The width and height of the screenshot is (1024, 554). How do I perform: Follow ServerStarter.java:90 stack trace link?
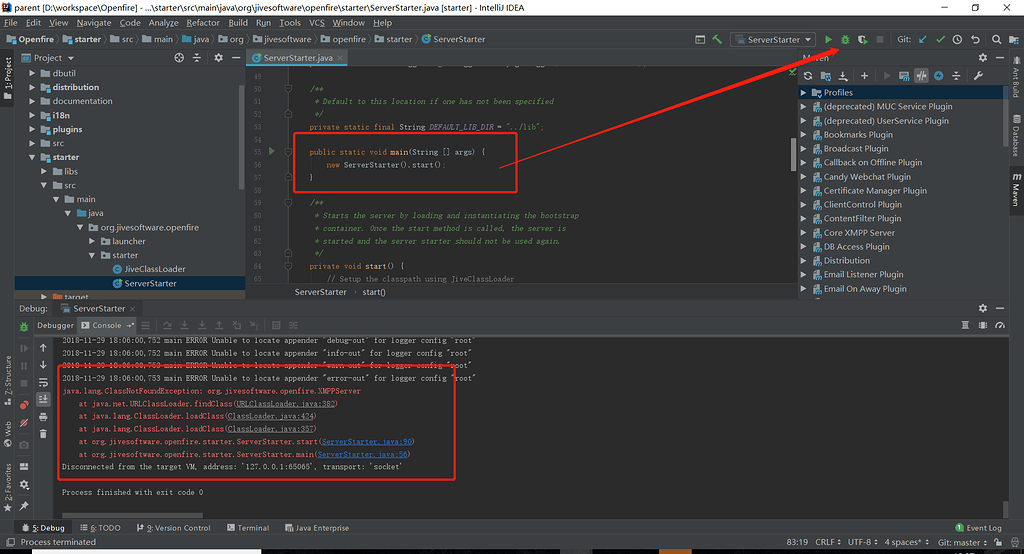(366, 442)
